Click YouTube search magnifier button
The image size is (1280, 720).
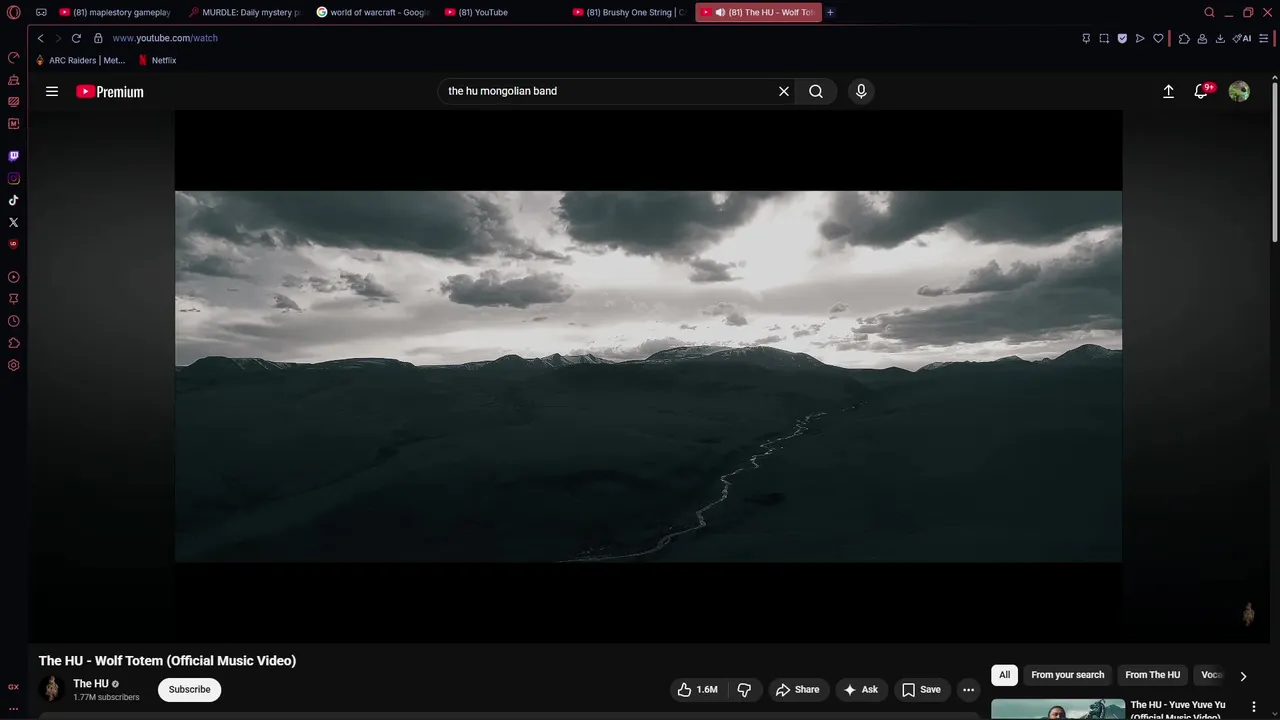816,91
